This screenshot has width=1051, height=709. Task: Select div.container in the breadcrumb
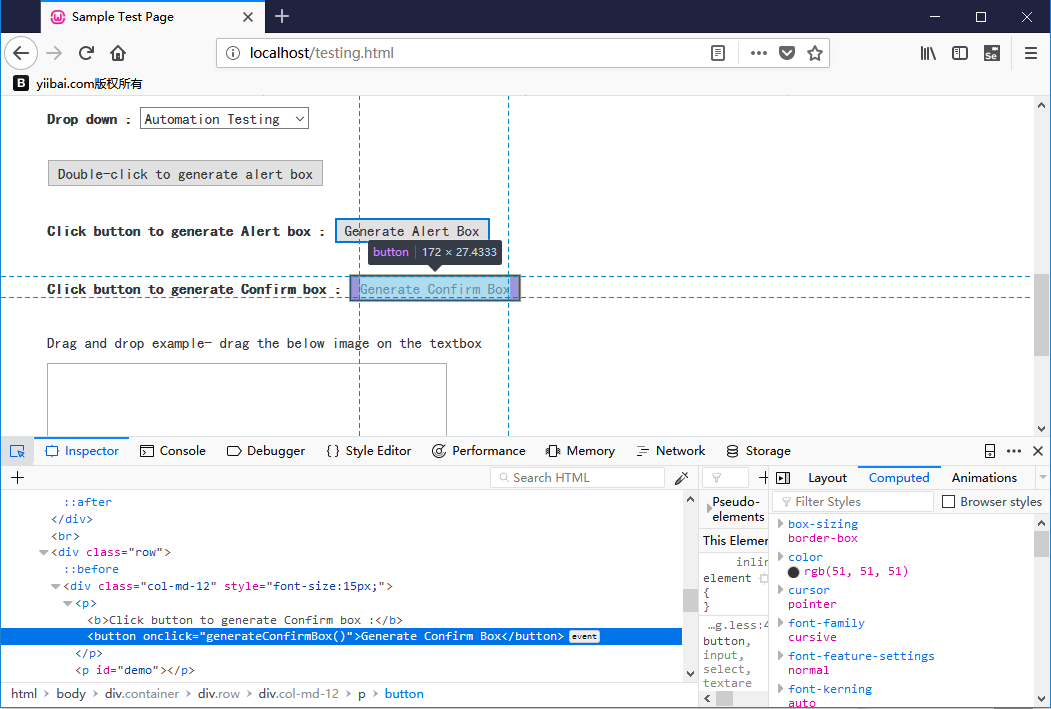[142, 694]
